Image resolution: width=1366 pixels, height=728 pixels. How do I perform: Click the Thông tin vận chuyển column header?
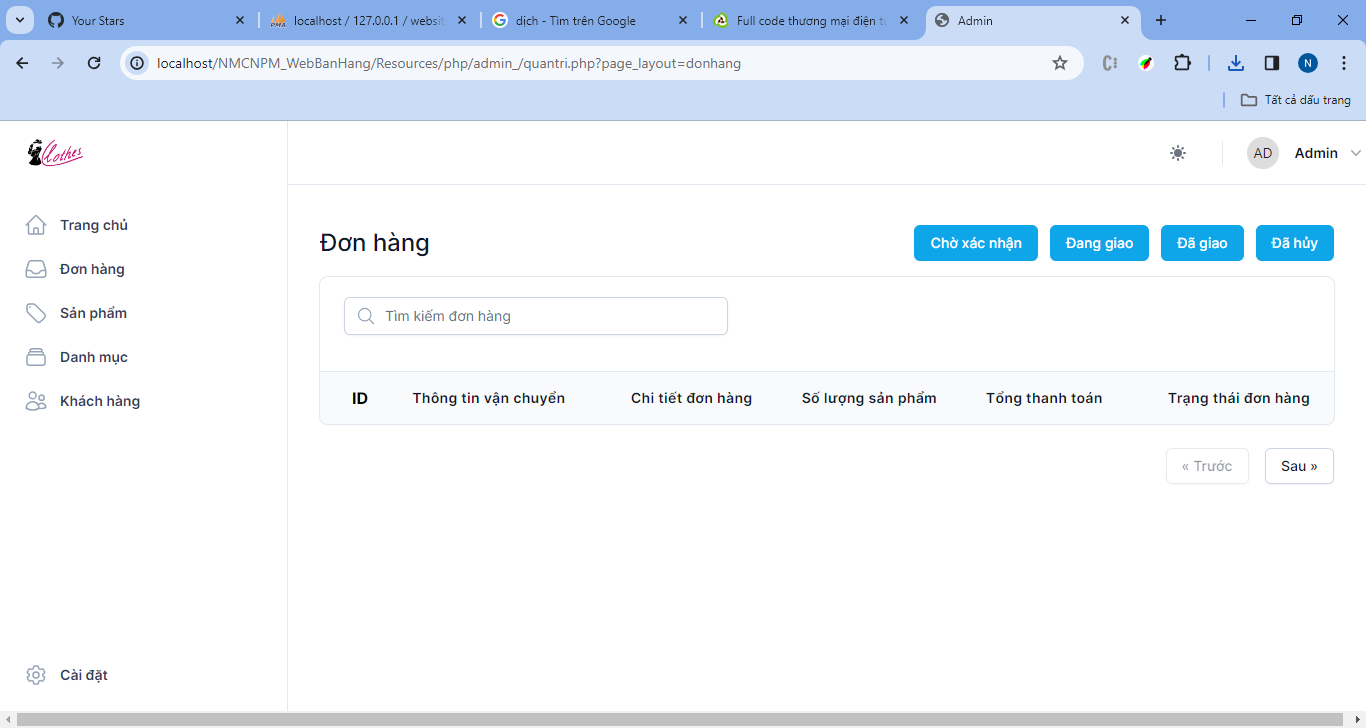tap(489, 398)
